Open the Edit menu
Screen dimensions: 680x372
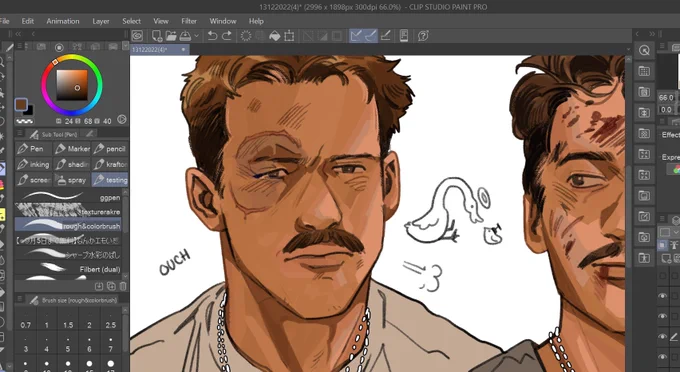pyautogui.click(x=28, y=21)
